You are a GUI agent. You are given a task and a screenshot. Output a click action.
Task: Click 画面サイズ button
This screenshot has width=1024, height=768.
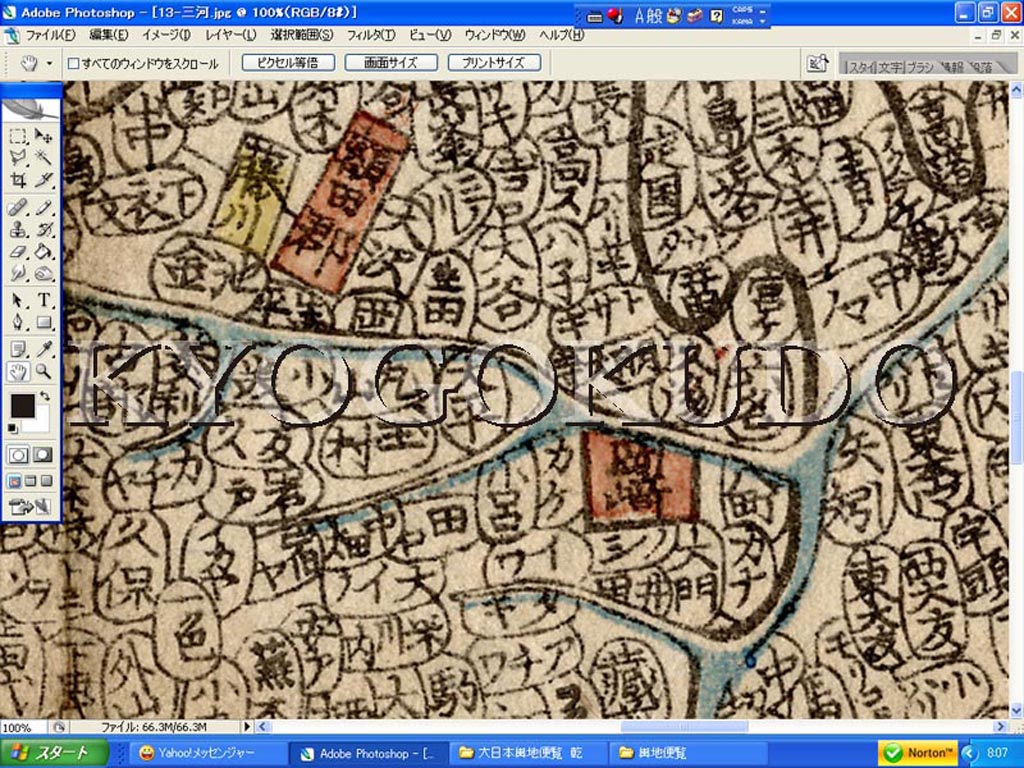point(391,63)
